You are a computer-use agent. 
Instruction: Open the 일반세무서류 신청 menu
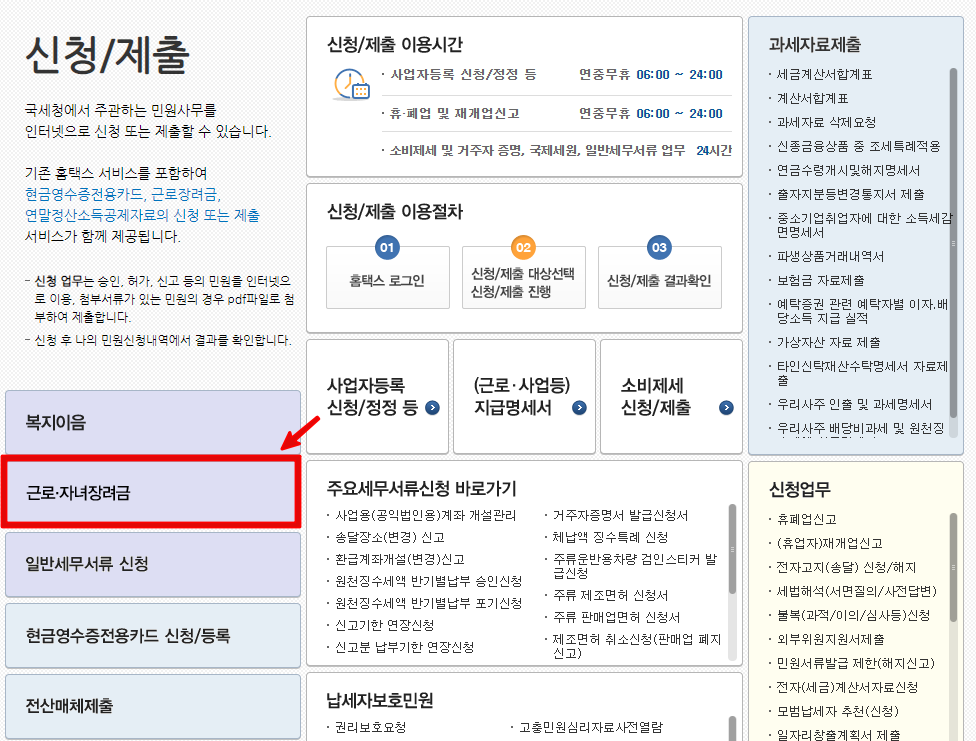pyautogui.click(x=150, y=564)
